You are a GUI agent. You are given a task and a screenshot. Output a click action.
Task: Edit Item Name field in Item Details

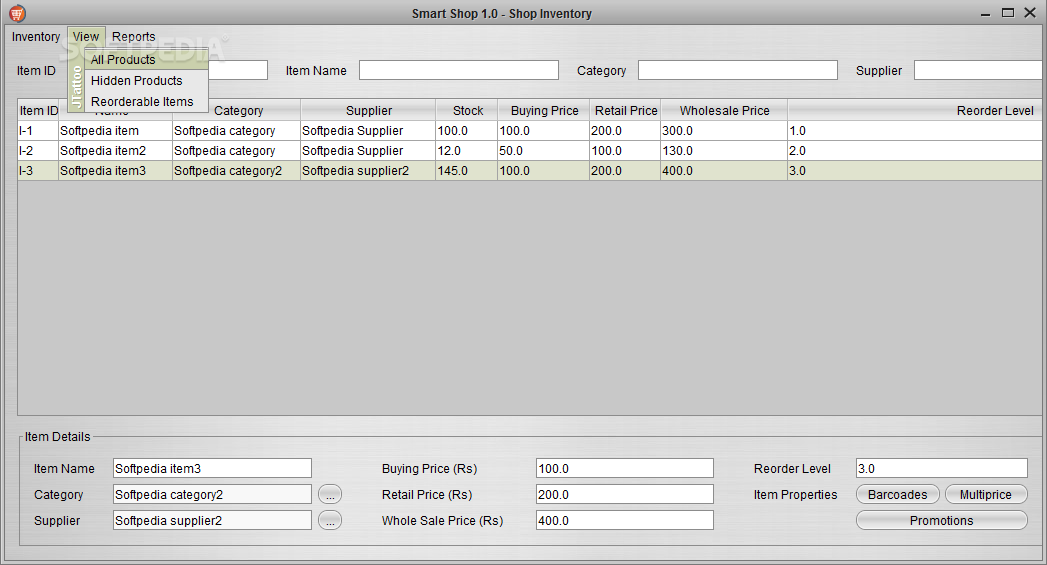pyautogui.click(x=212, y=468)
